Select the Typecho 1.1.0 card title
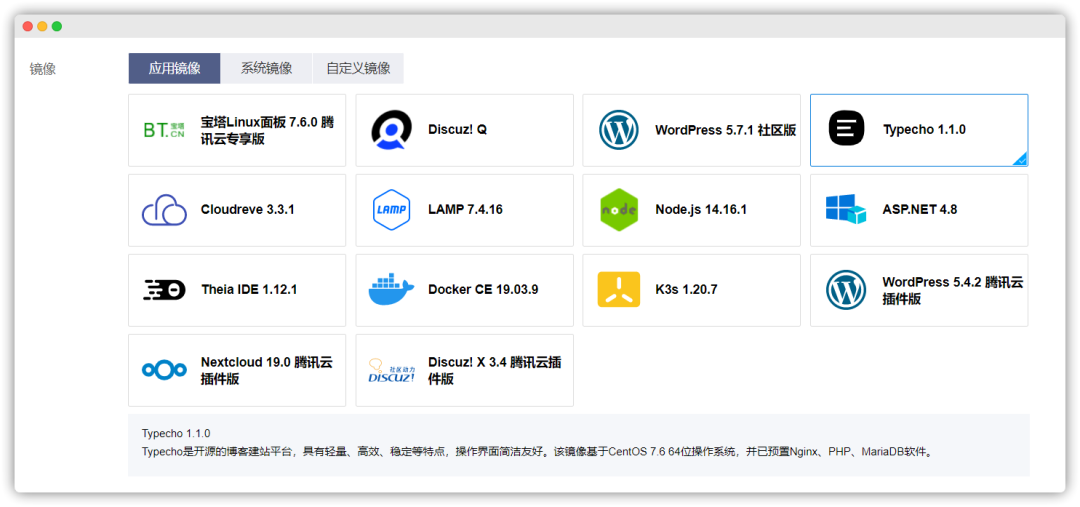The height and width of the screenshot is (507, 1080). click(924, 130)
